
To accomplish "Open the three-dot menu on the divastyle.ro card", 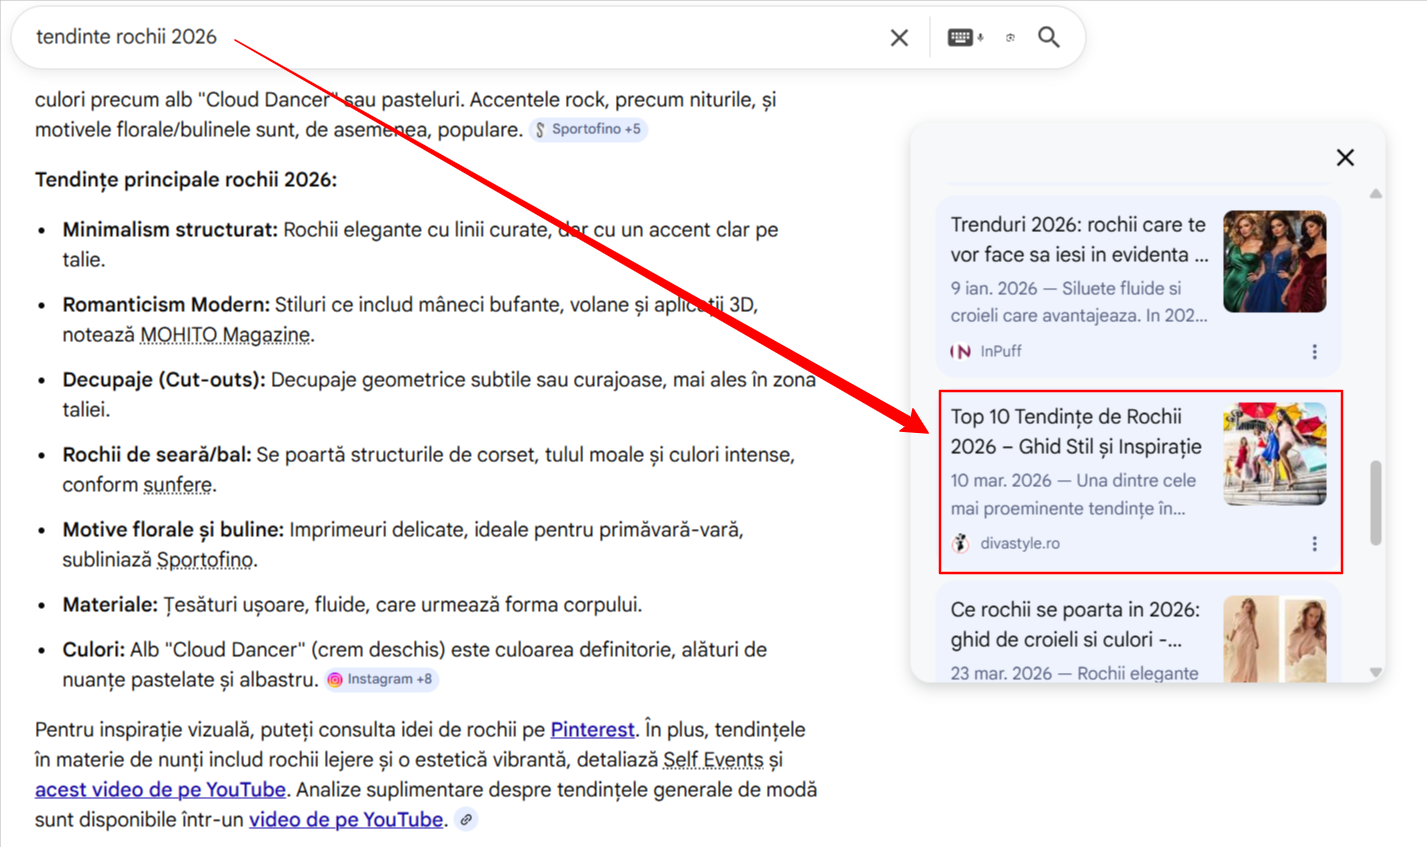I will coord(1314,544).
